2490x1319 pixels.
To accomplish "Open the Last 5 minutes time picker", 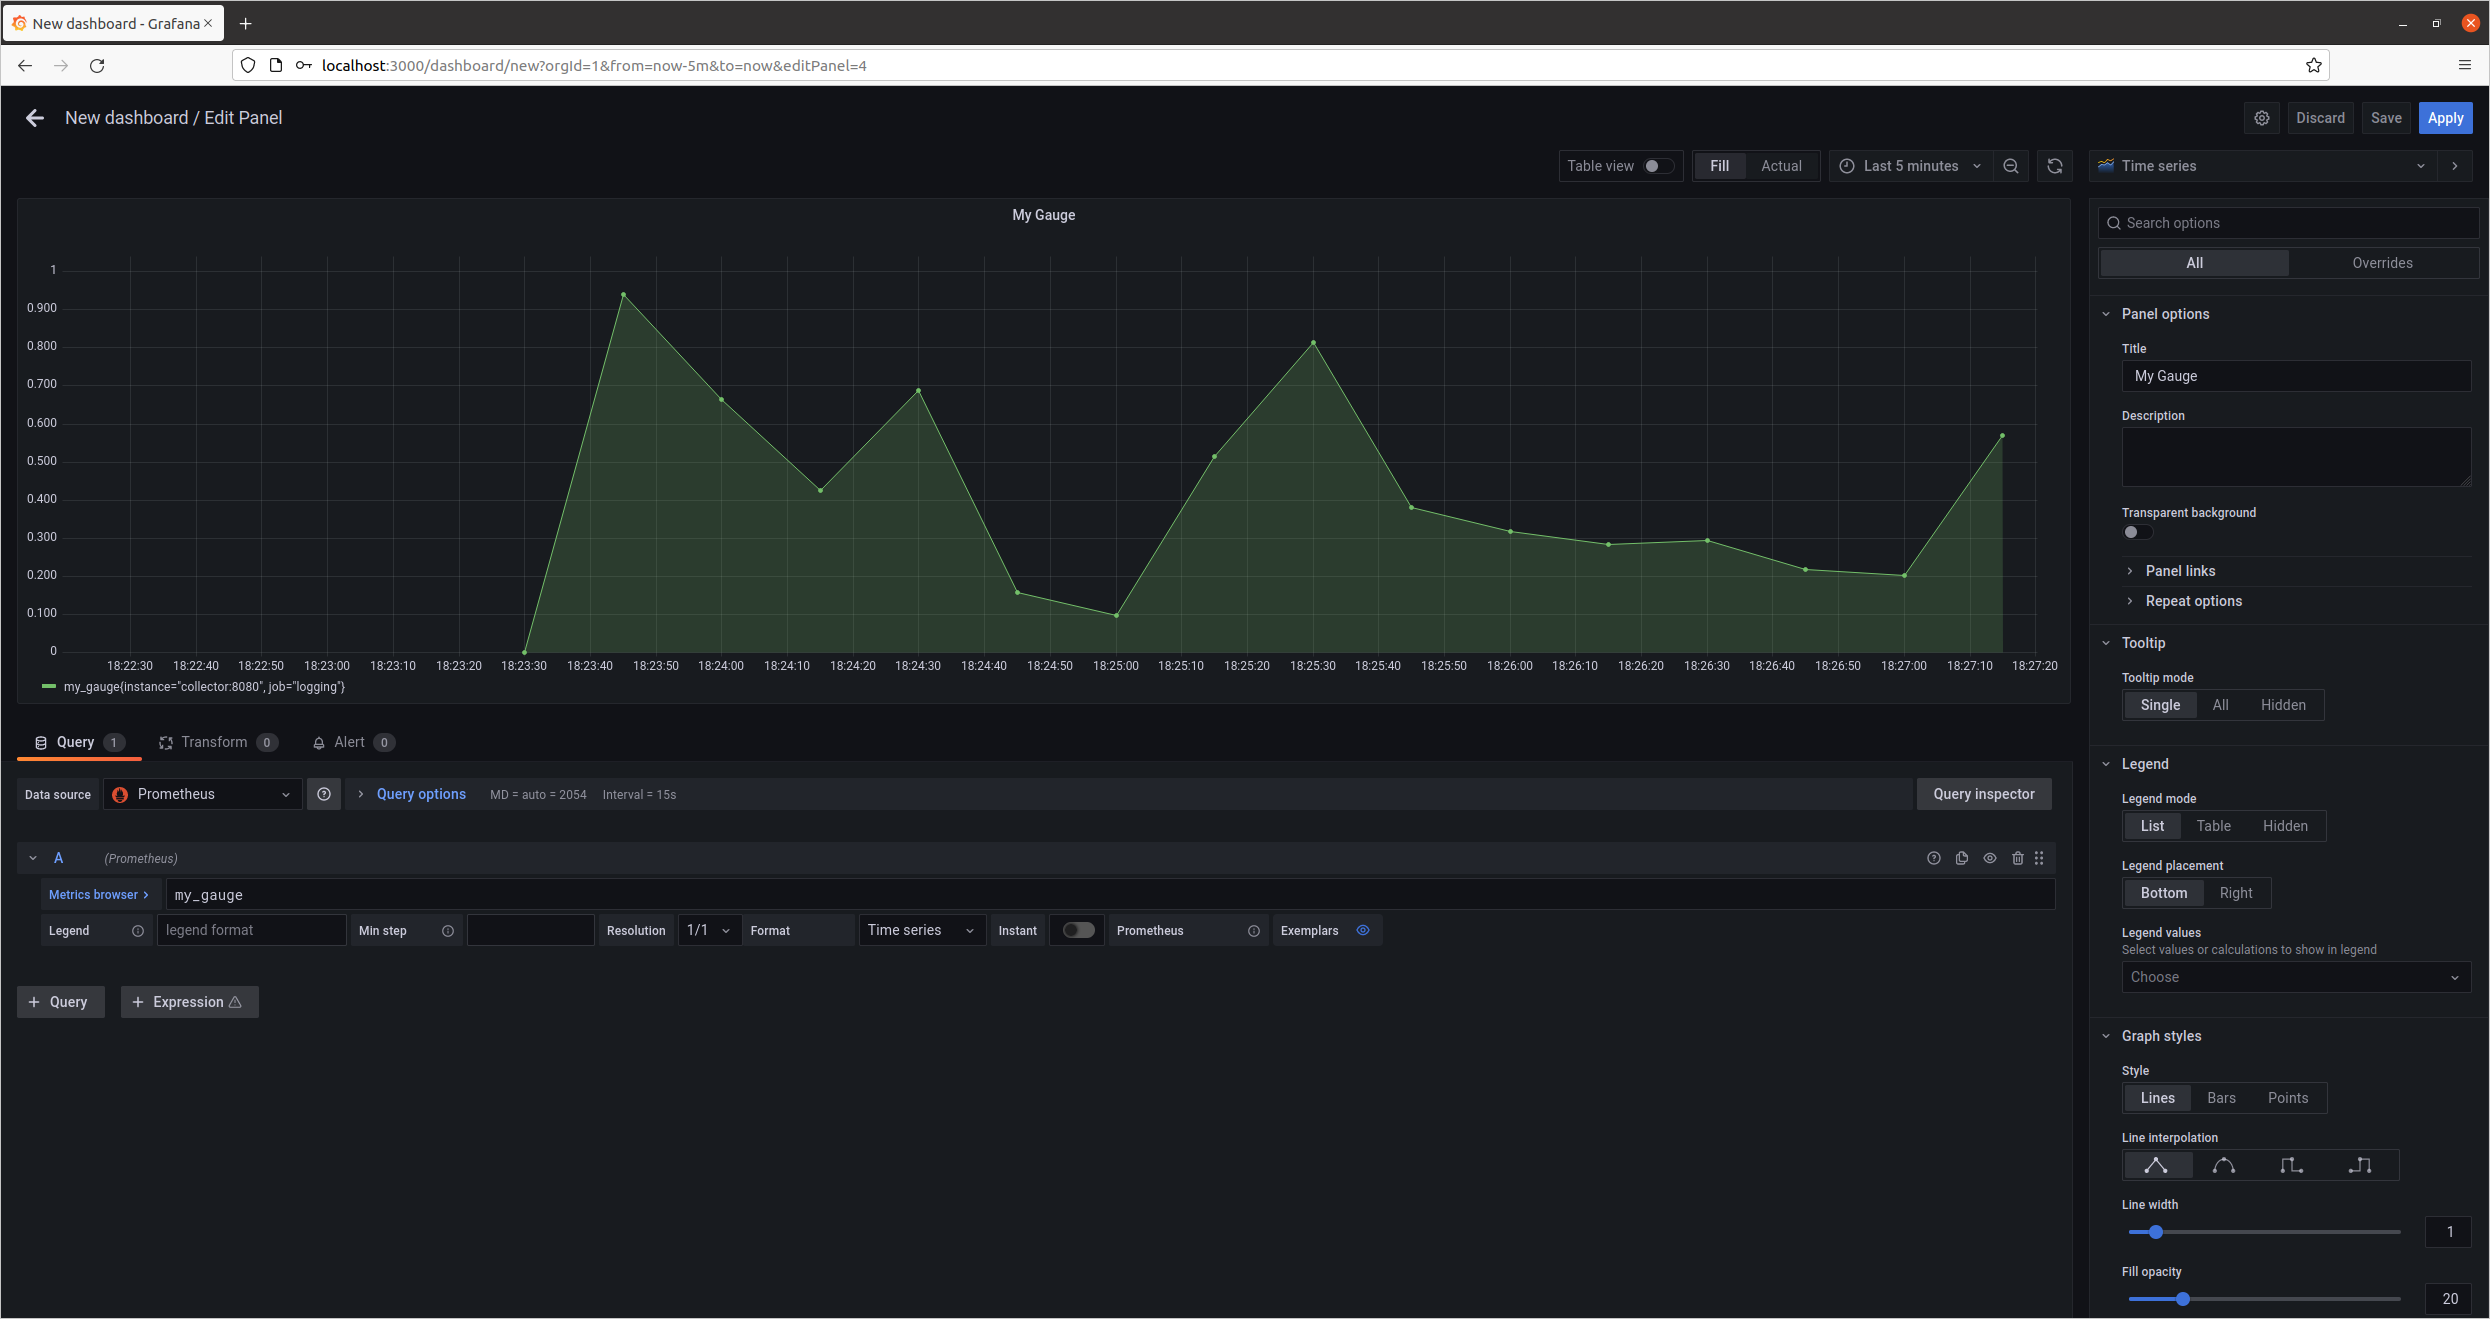I will [x=1910, y=166].
